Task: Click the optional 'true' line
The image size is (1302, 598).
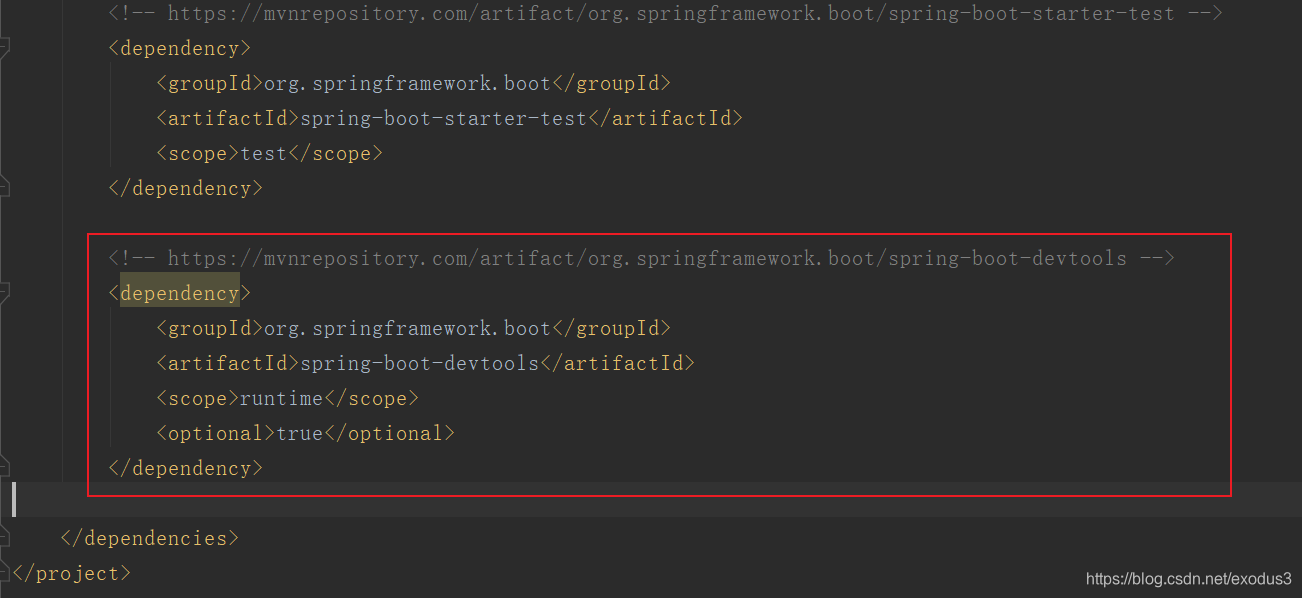Action: [x=305, y=433]
